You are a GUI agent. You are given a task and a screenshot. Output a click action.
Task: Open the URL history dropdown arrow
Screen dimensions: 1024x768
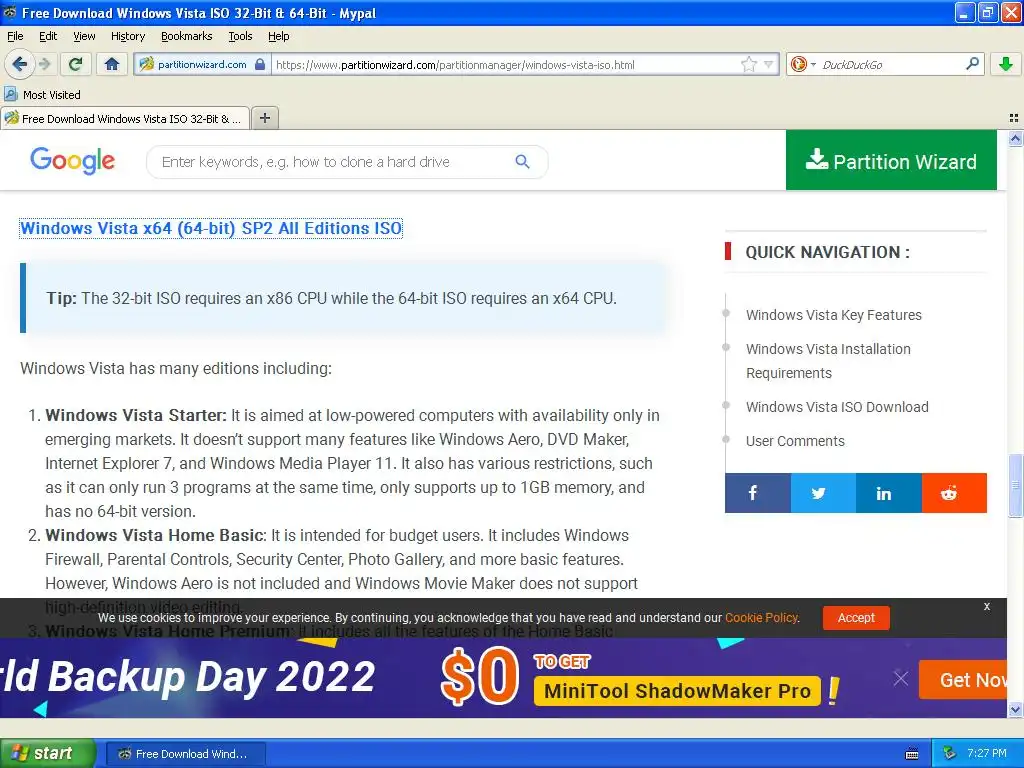[x=769, y=64]
